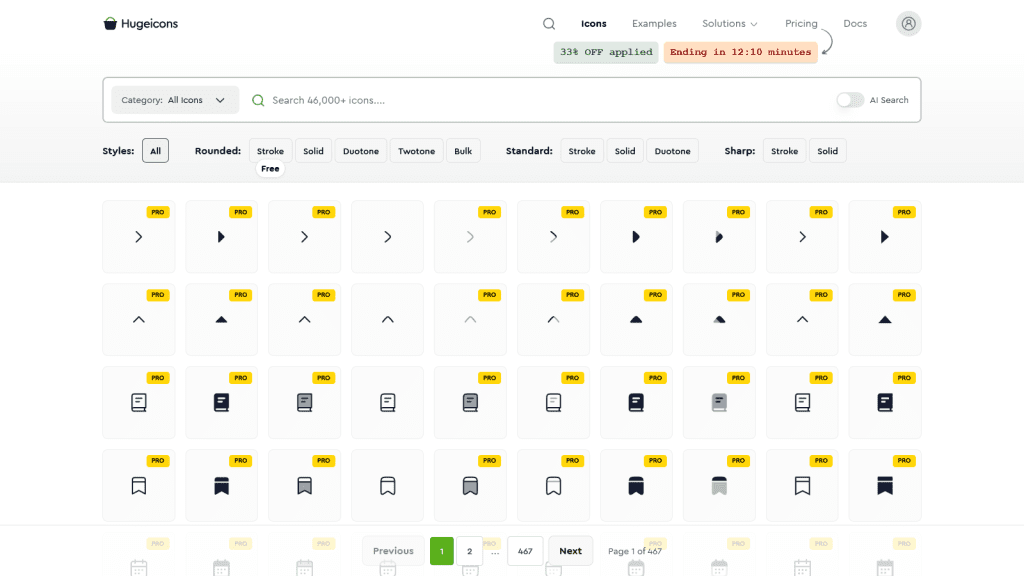Screen dimensions: 1024x576
Task: Click the arrow-up chevron icon
Action: click(x=138, y=320)
